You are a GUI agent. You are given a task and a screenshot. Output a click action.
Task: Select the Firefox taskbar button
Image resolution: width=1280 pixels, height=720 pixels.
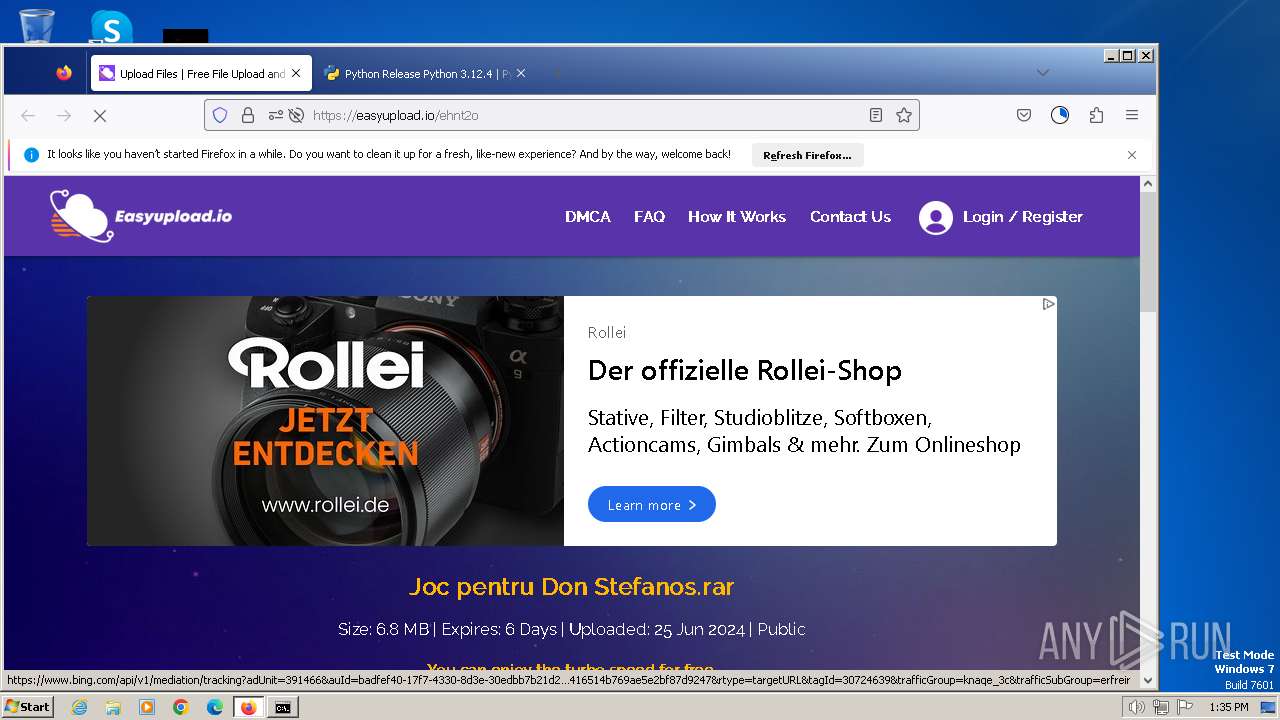pos(249,707)
